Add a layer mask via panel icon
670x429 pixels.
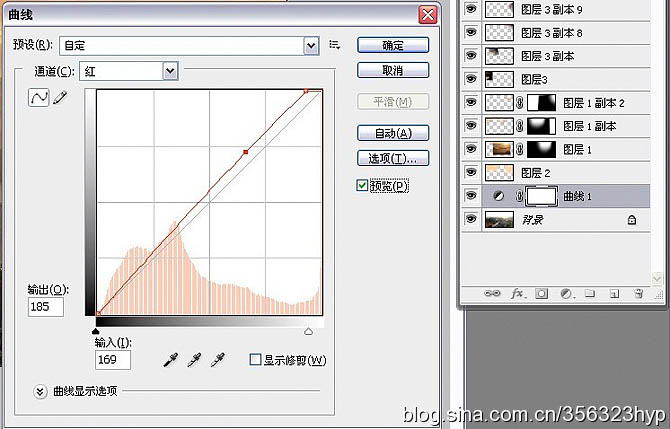tap(542, 293)
